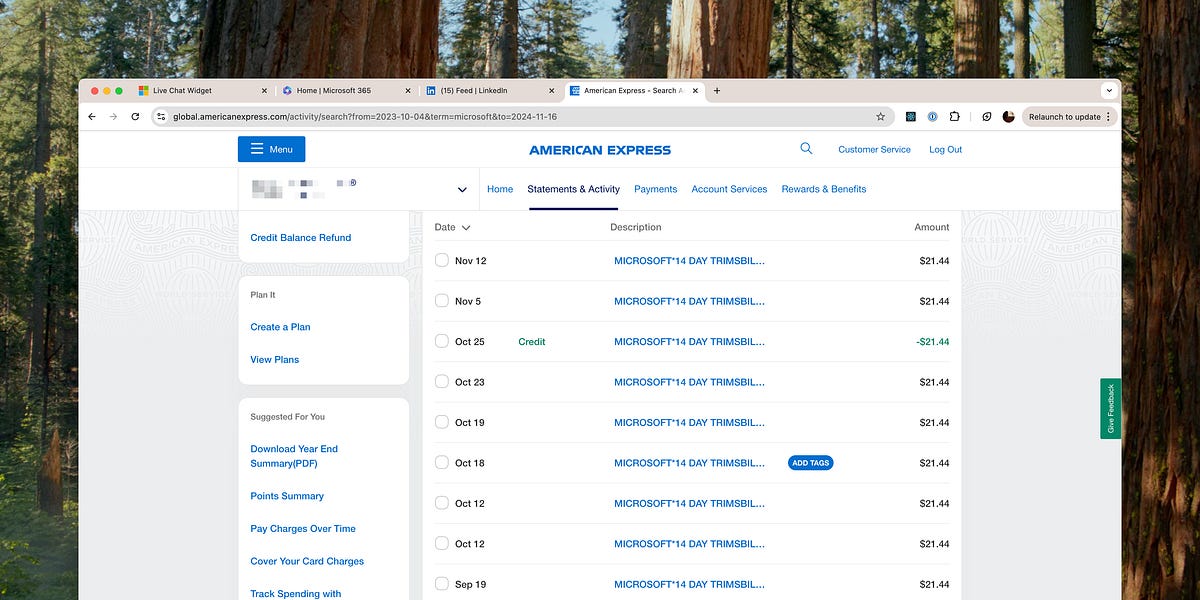
Task: Expand the card account selector chevron
Action: click(x=462, y=189)
